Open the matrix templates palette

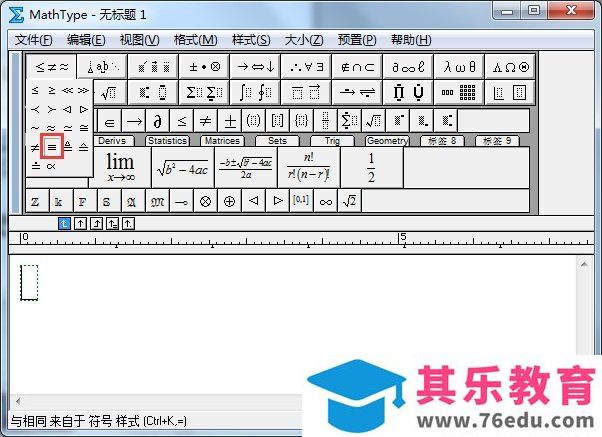[x=459, y=93]
